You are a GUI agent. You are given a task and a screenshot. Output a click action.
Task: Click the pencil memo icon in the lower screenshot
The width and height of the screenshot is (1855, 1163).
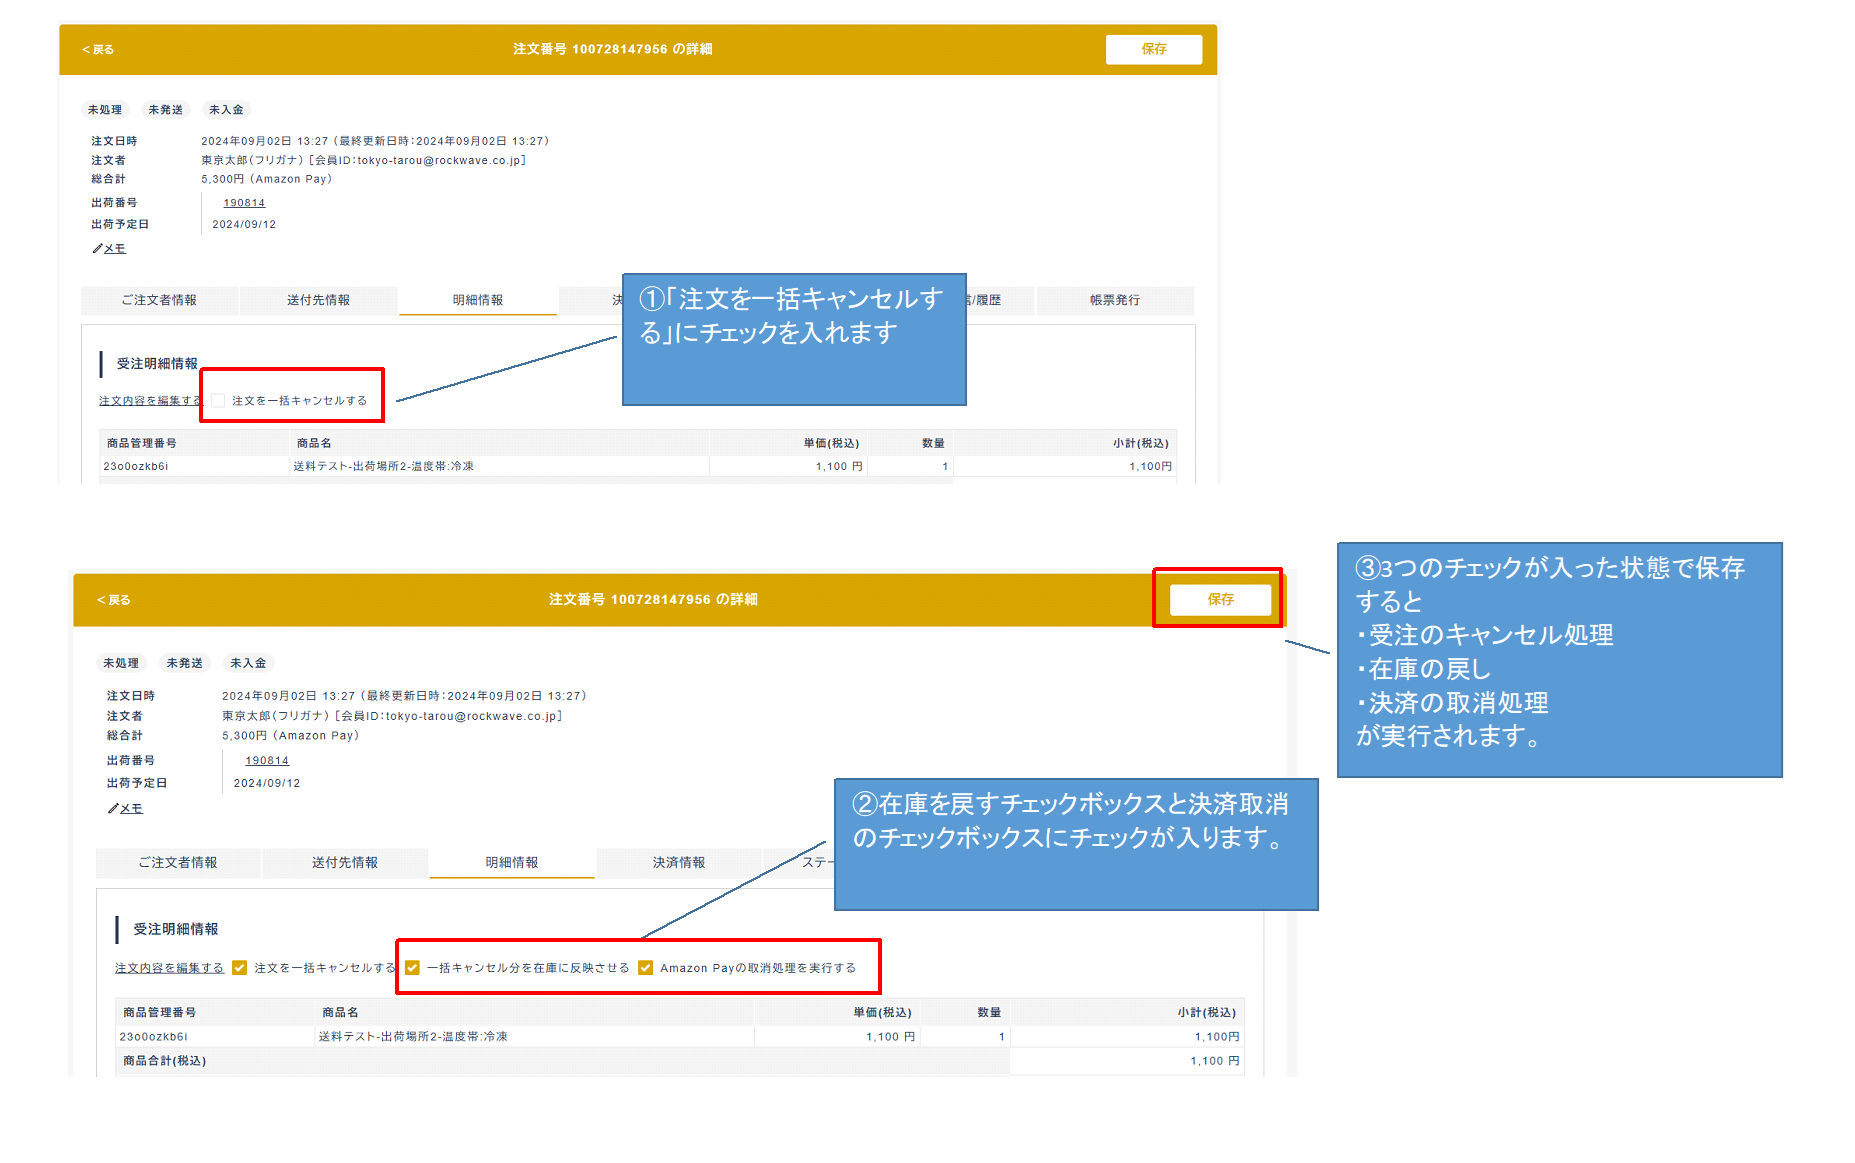pyautogui.click(x=113, y=809)
